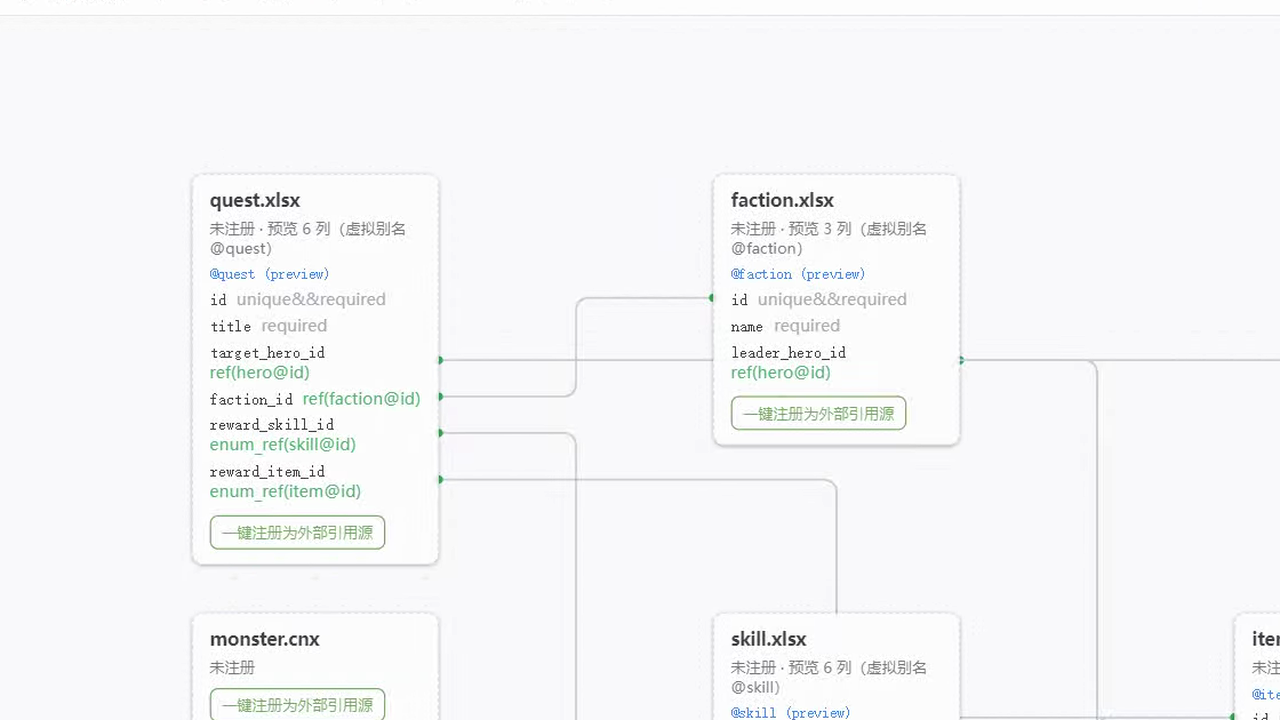This screenshot has height=720, width=1280.
Task: Register quest.xlsx as external reference source
Action: point(297,532)
